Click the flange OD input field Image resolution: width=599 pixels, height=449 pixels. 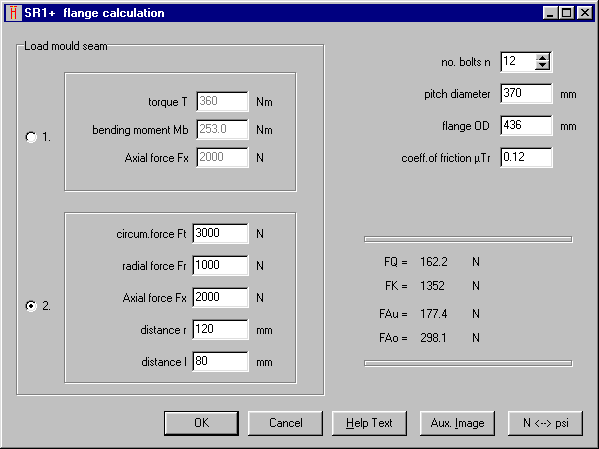[x=526, y=126]
